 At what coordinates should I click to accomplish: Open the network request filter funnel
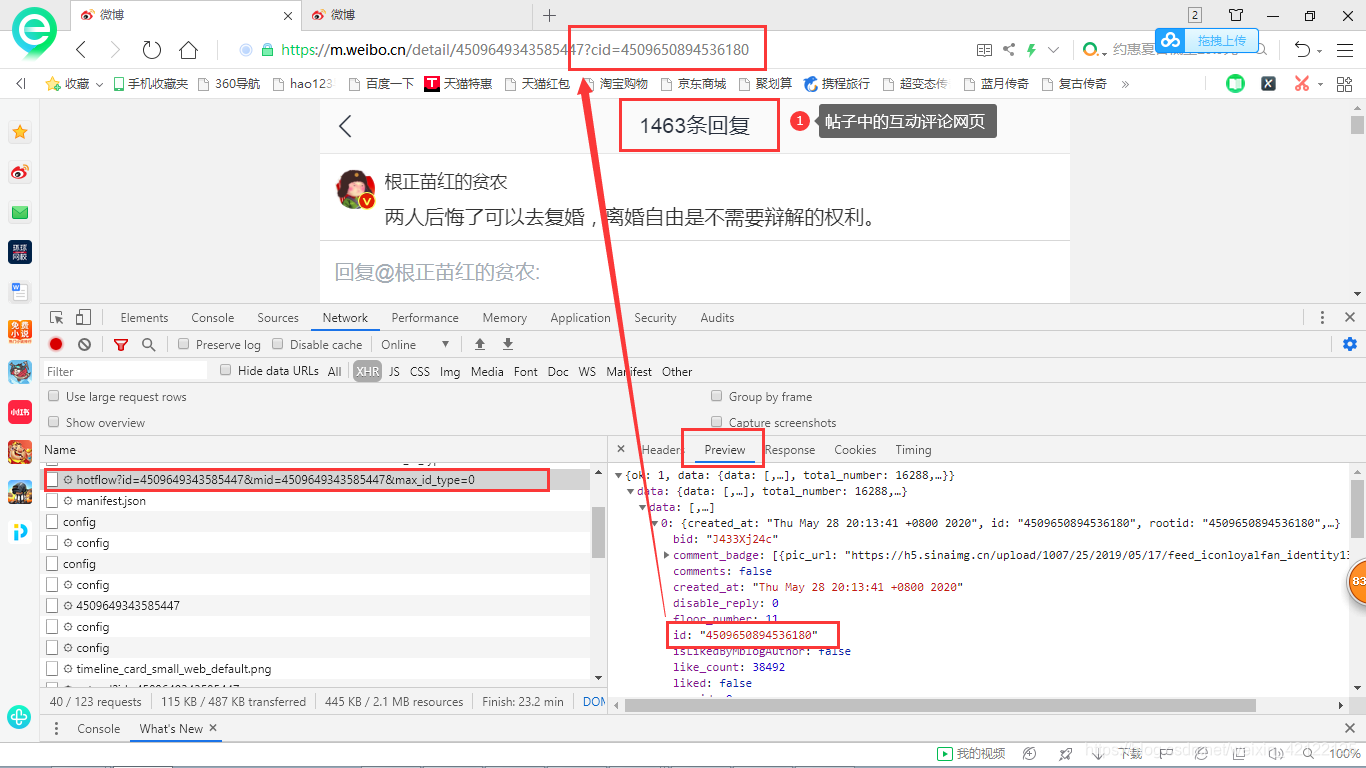pyautogui.click(x=121, y=344)
